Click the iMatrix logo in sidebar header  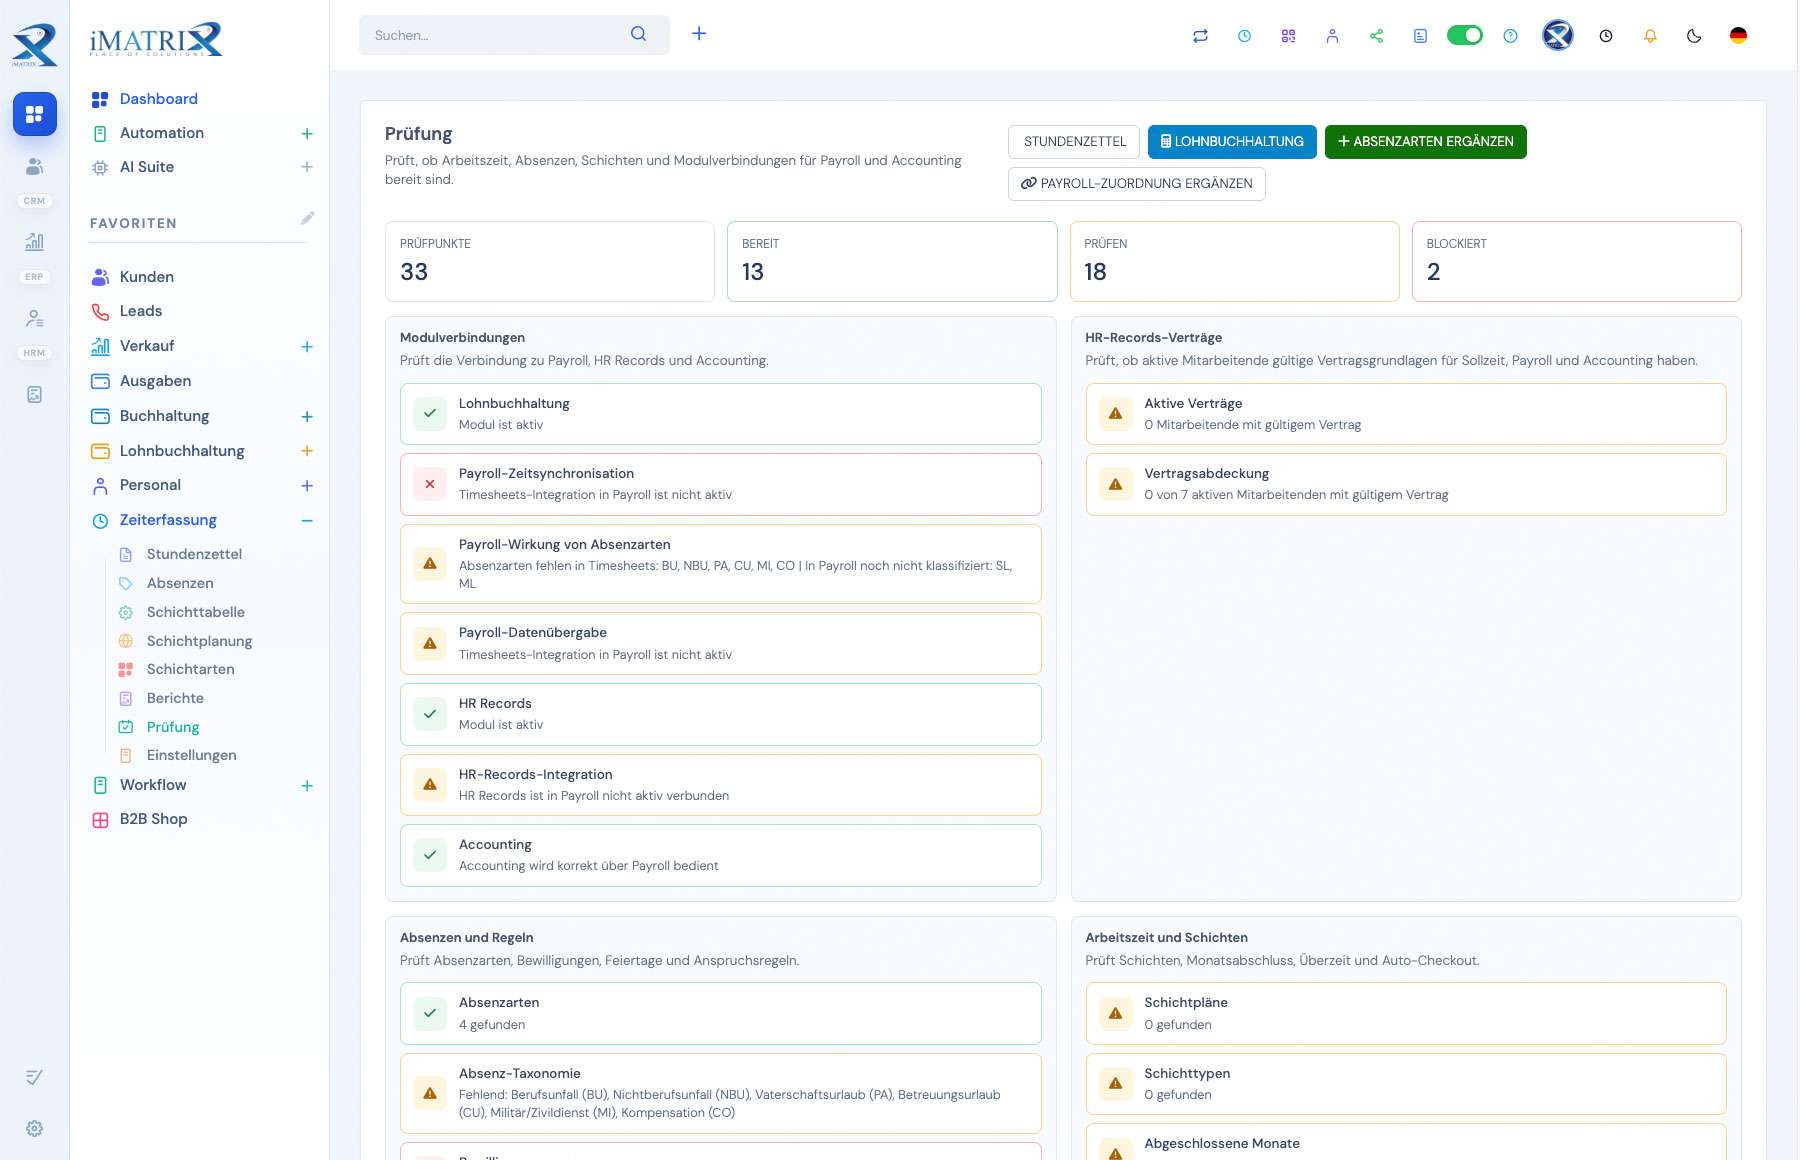pyautogui.click(x=156, y=41)
